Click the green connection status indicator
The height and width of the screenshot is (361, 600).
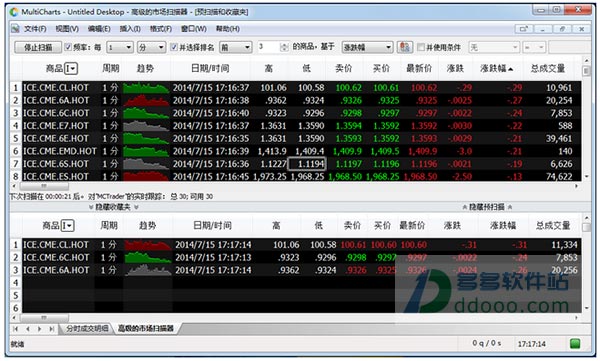(575, 343)
